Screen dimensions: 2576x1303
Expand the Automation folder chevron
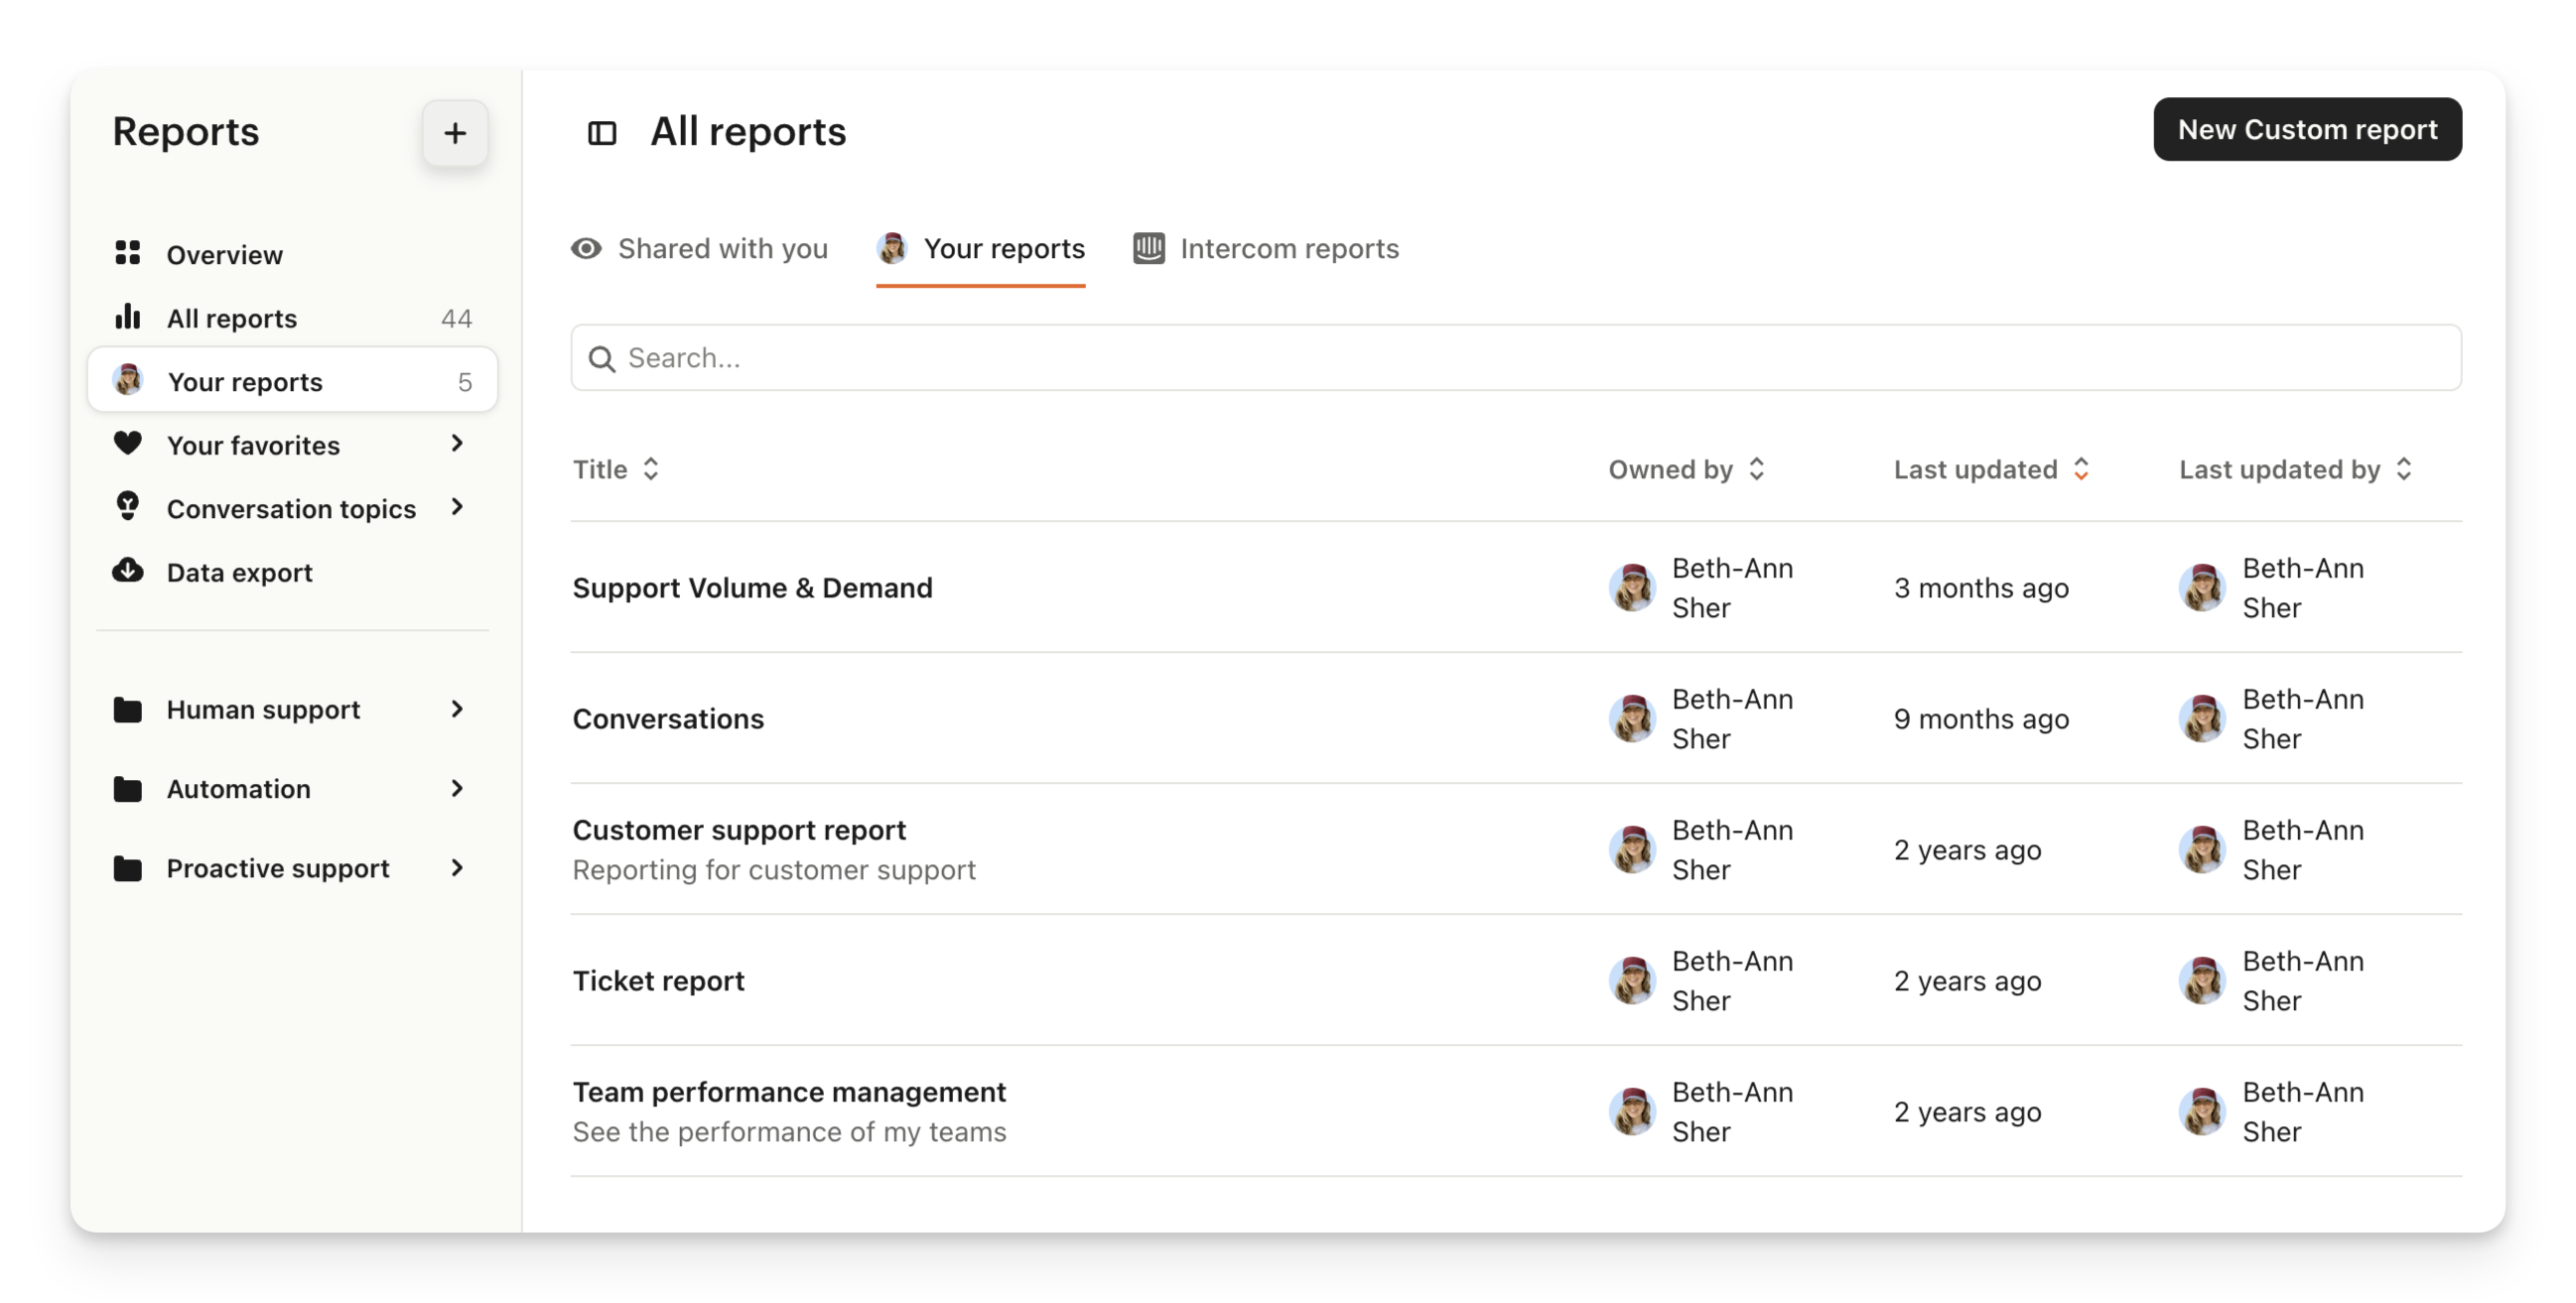click(457, 789)
